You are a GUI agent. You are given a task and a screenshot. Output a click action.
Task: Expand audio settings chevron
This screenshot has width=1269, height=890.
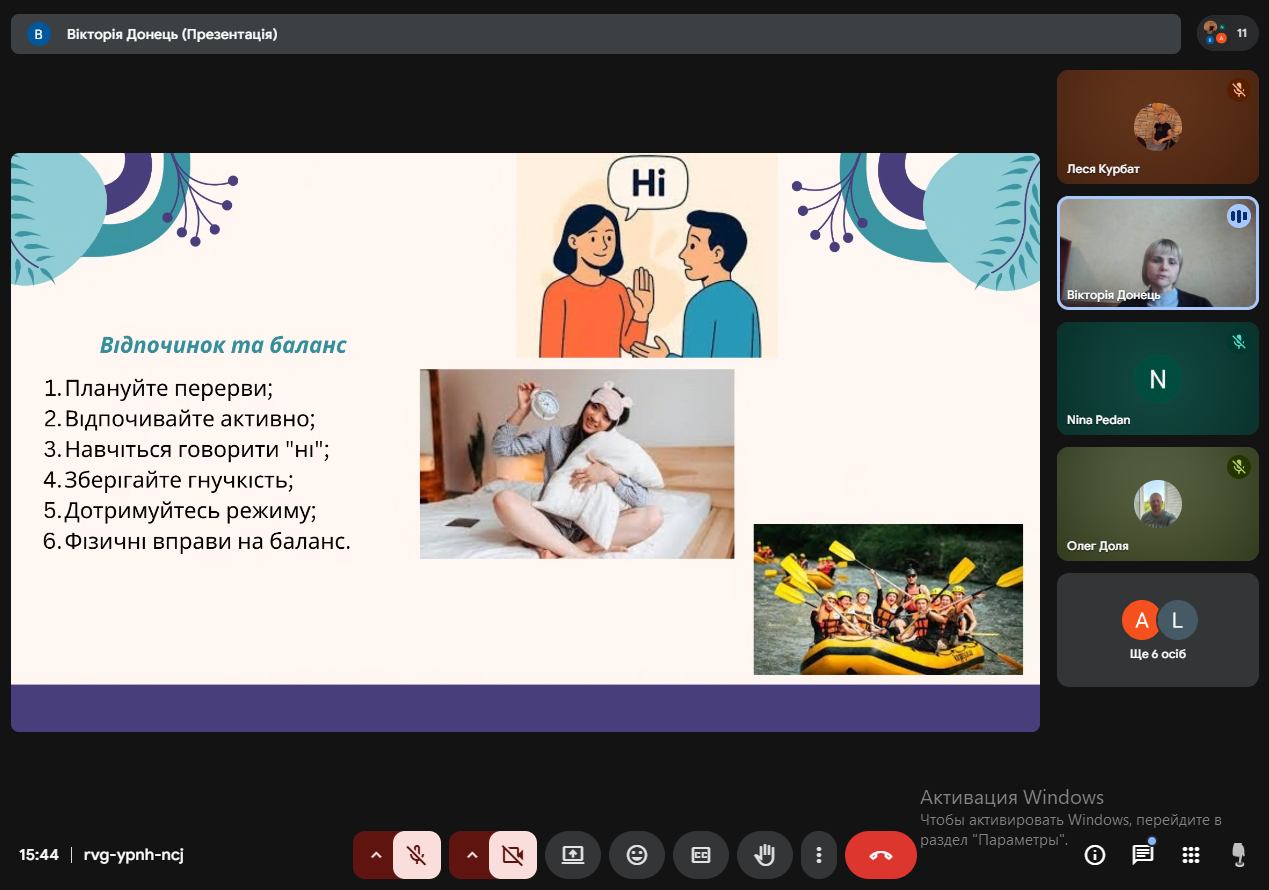(x=376, y=855)
